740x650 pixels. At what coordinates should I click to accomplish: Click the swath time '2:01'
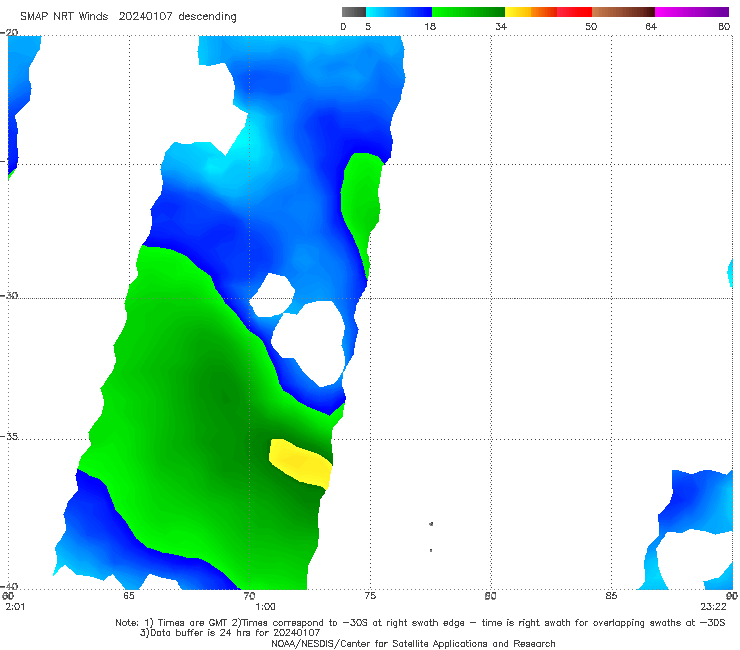[15, 607]
